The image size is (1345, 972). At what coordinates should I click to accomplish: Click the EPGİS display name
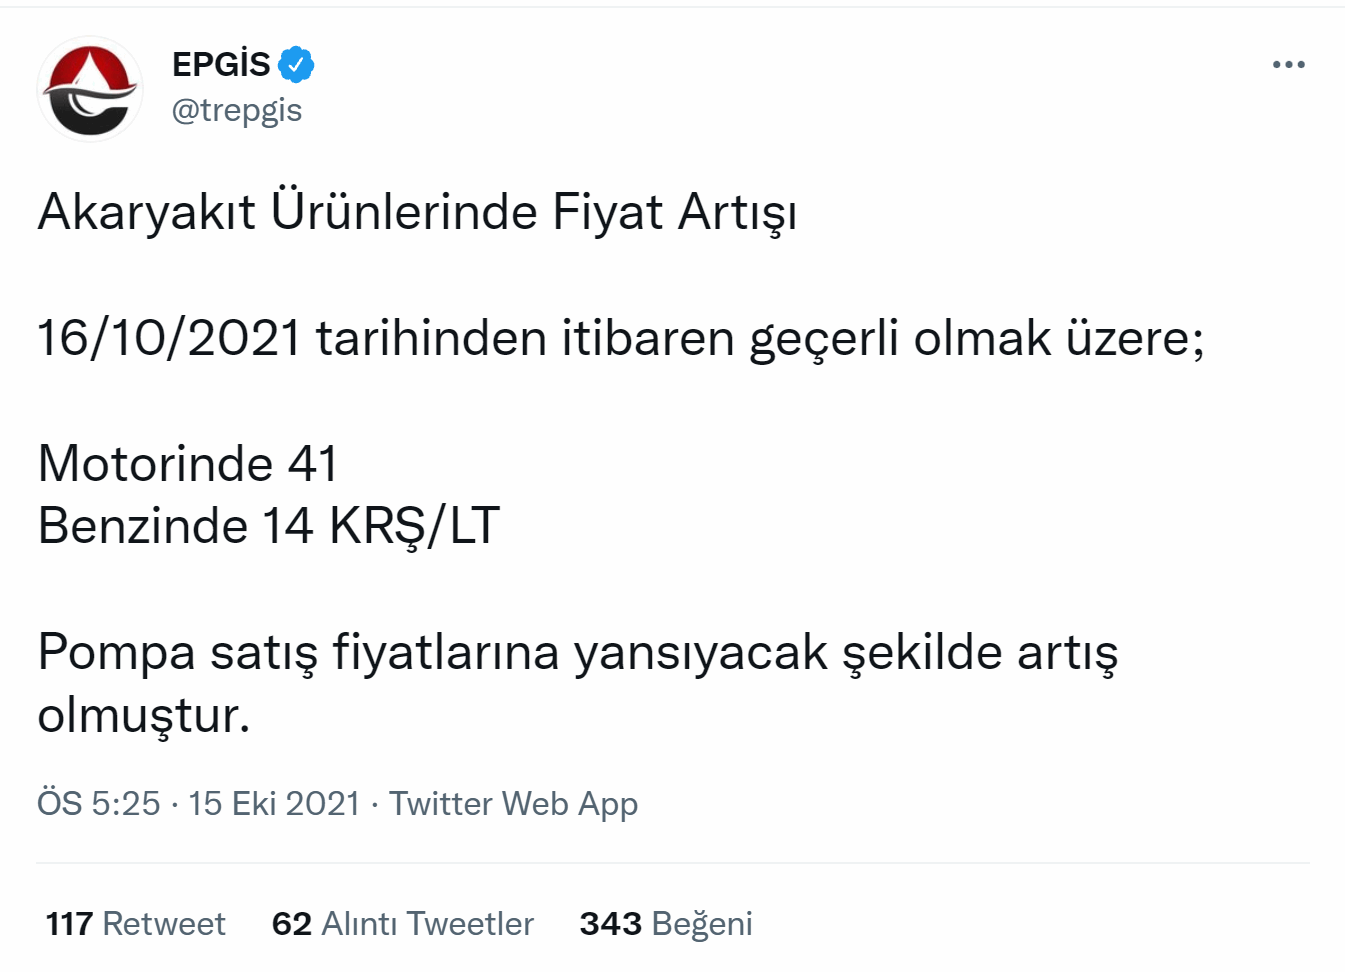(x=221, y=65)
